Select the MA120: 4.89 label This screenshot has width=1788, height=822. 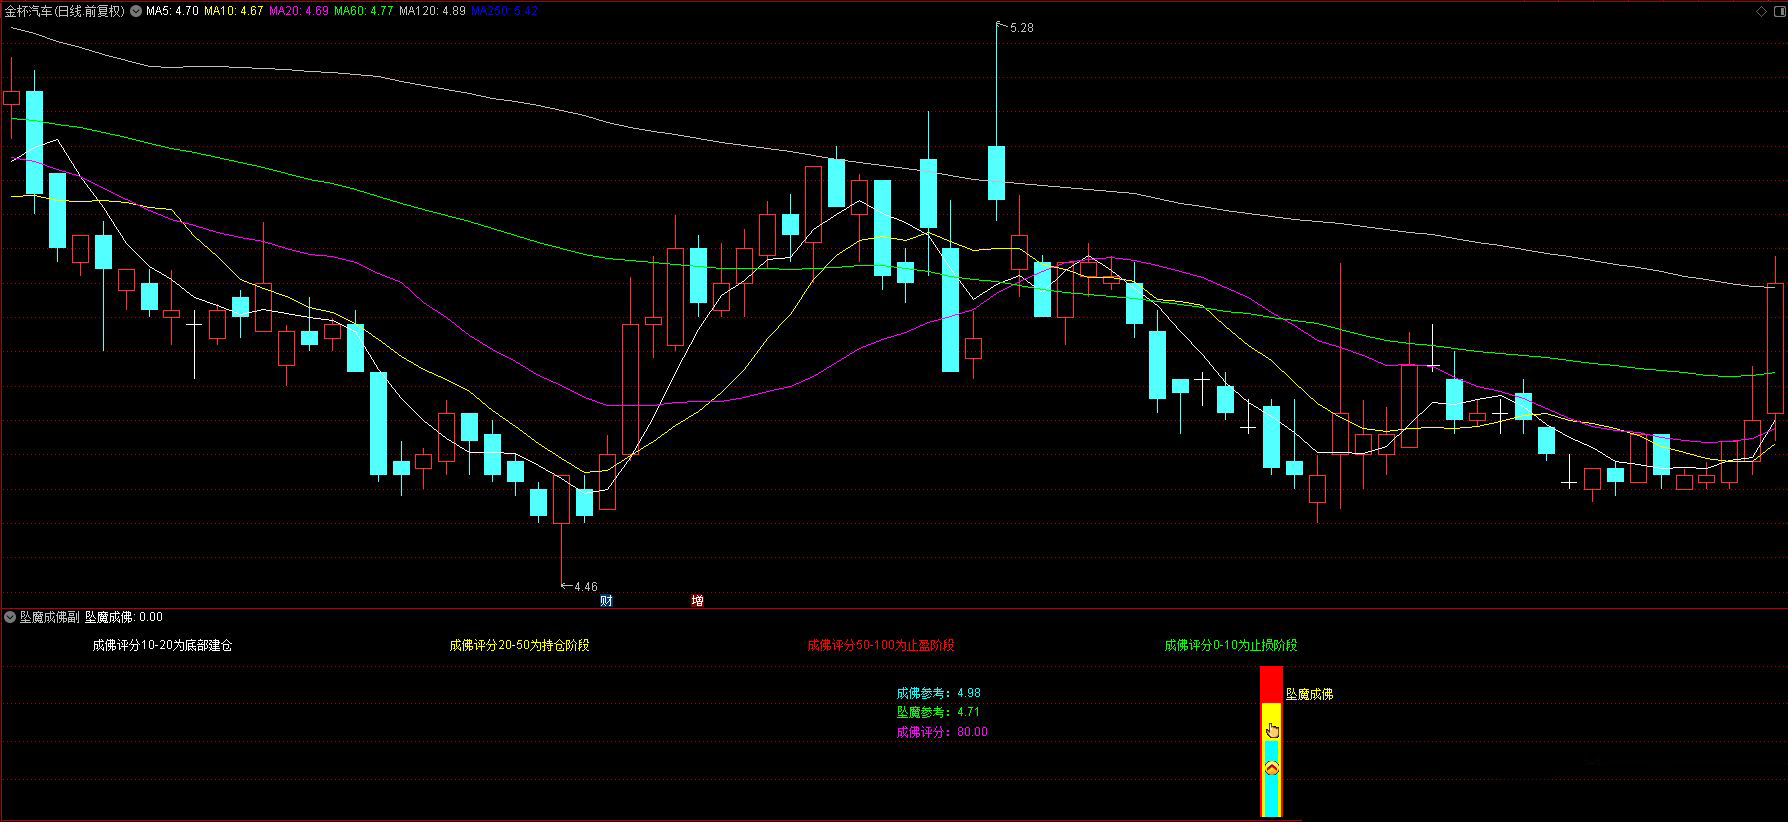[x=432, y=11]
